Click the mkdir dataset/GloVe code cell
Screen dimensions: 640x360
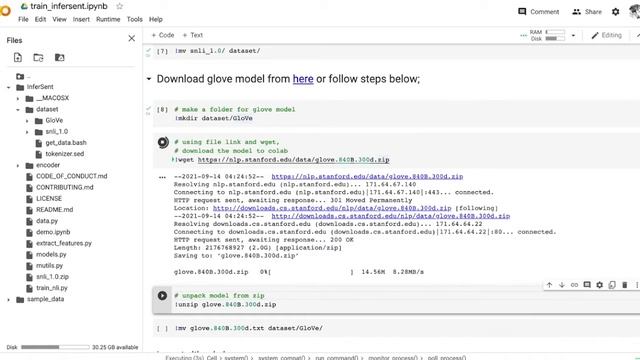pos(396,114)
